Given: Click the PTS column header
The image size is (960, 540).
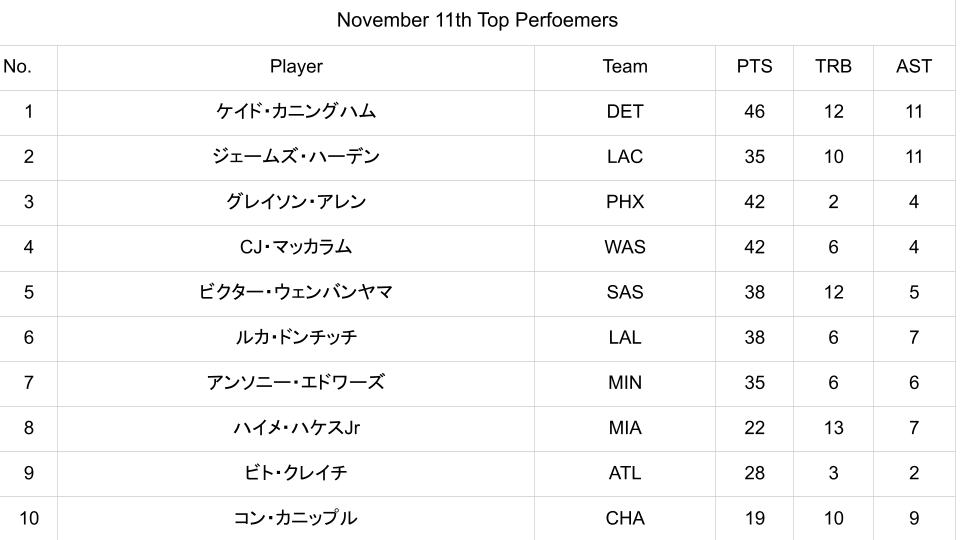Looking at the screenshot, I should coord(754,67).
